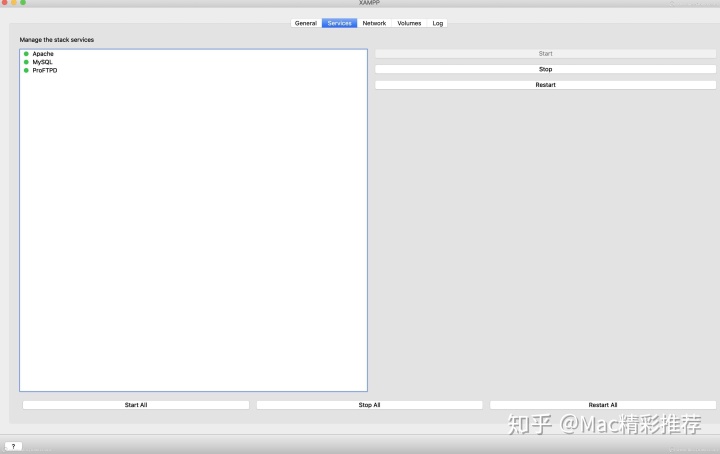This screenshot has height=454, width=720.
Task: Click Restart All button
Action: point(603,405)
